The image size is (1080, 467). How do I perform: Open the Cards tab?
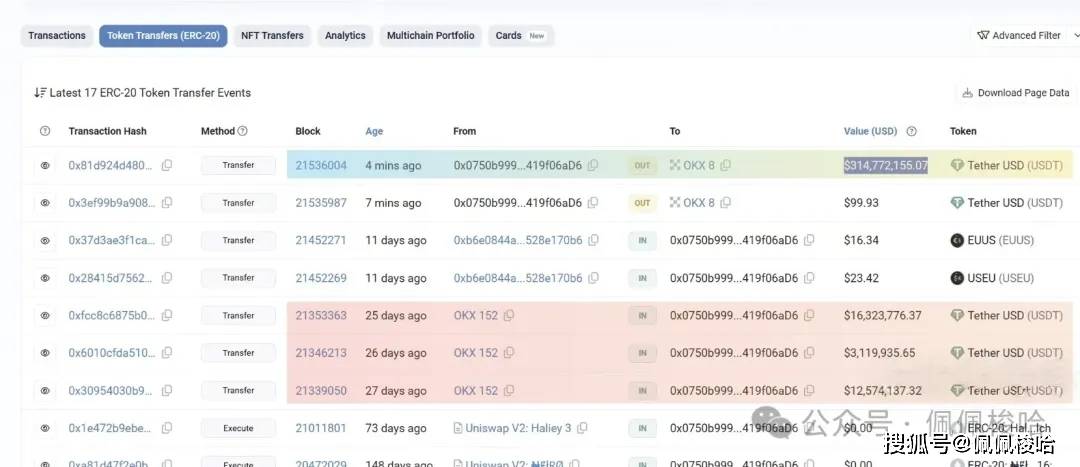[x=521, y=36]
